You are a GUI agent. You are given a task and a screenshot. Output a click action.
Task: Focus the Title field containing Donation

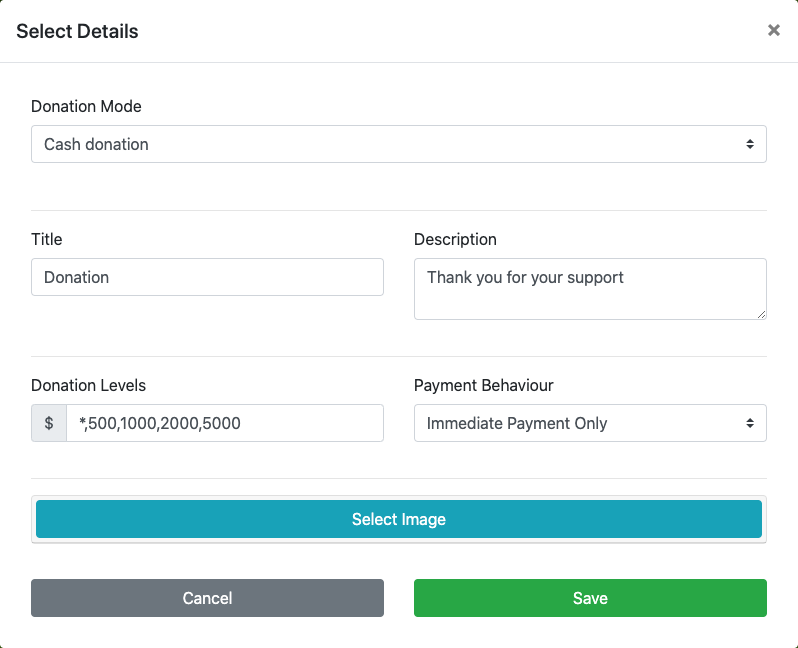(x=207, y=277)
